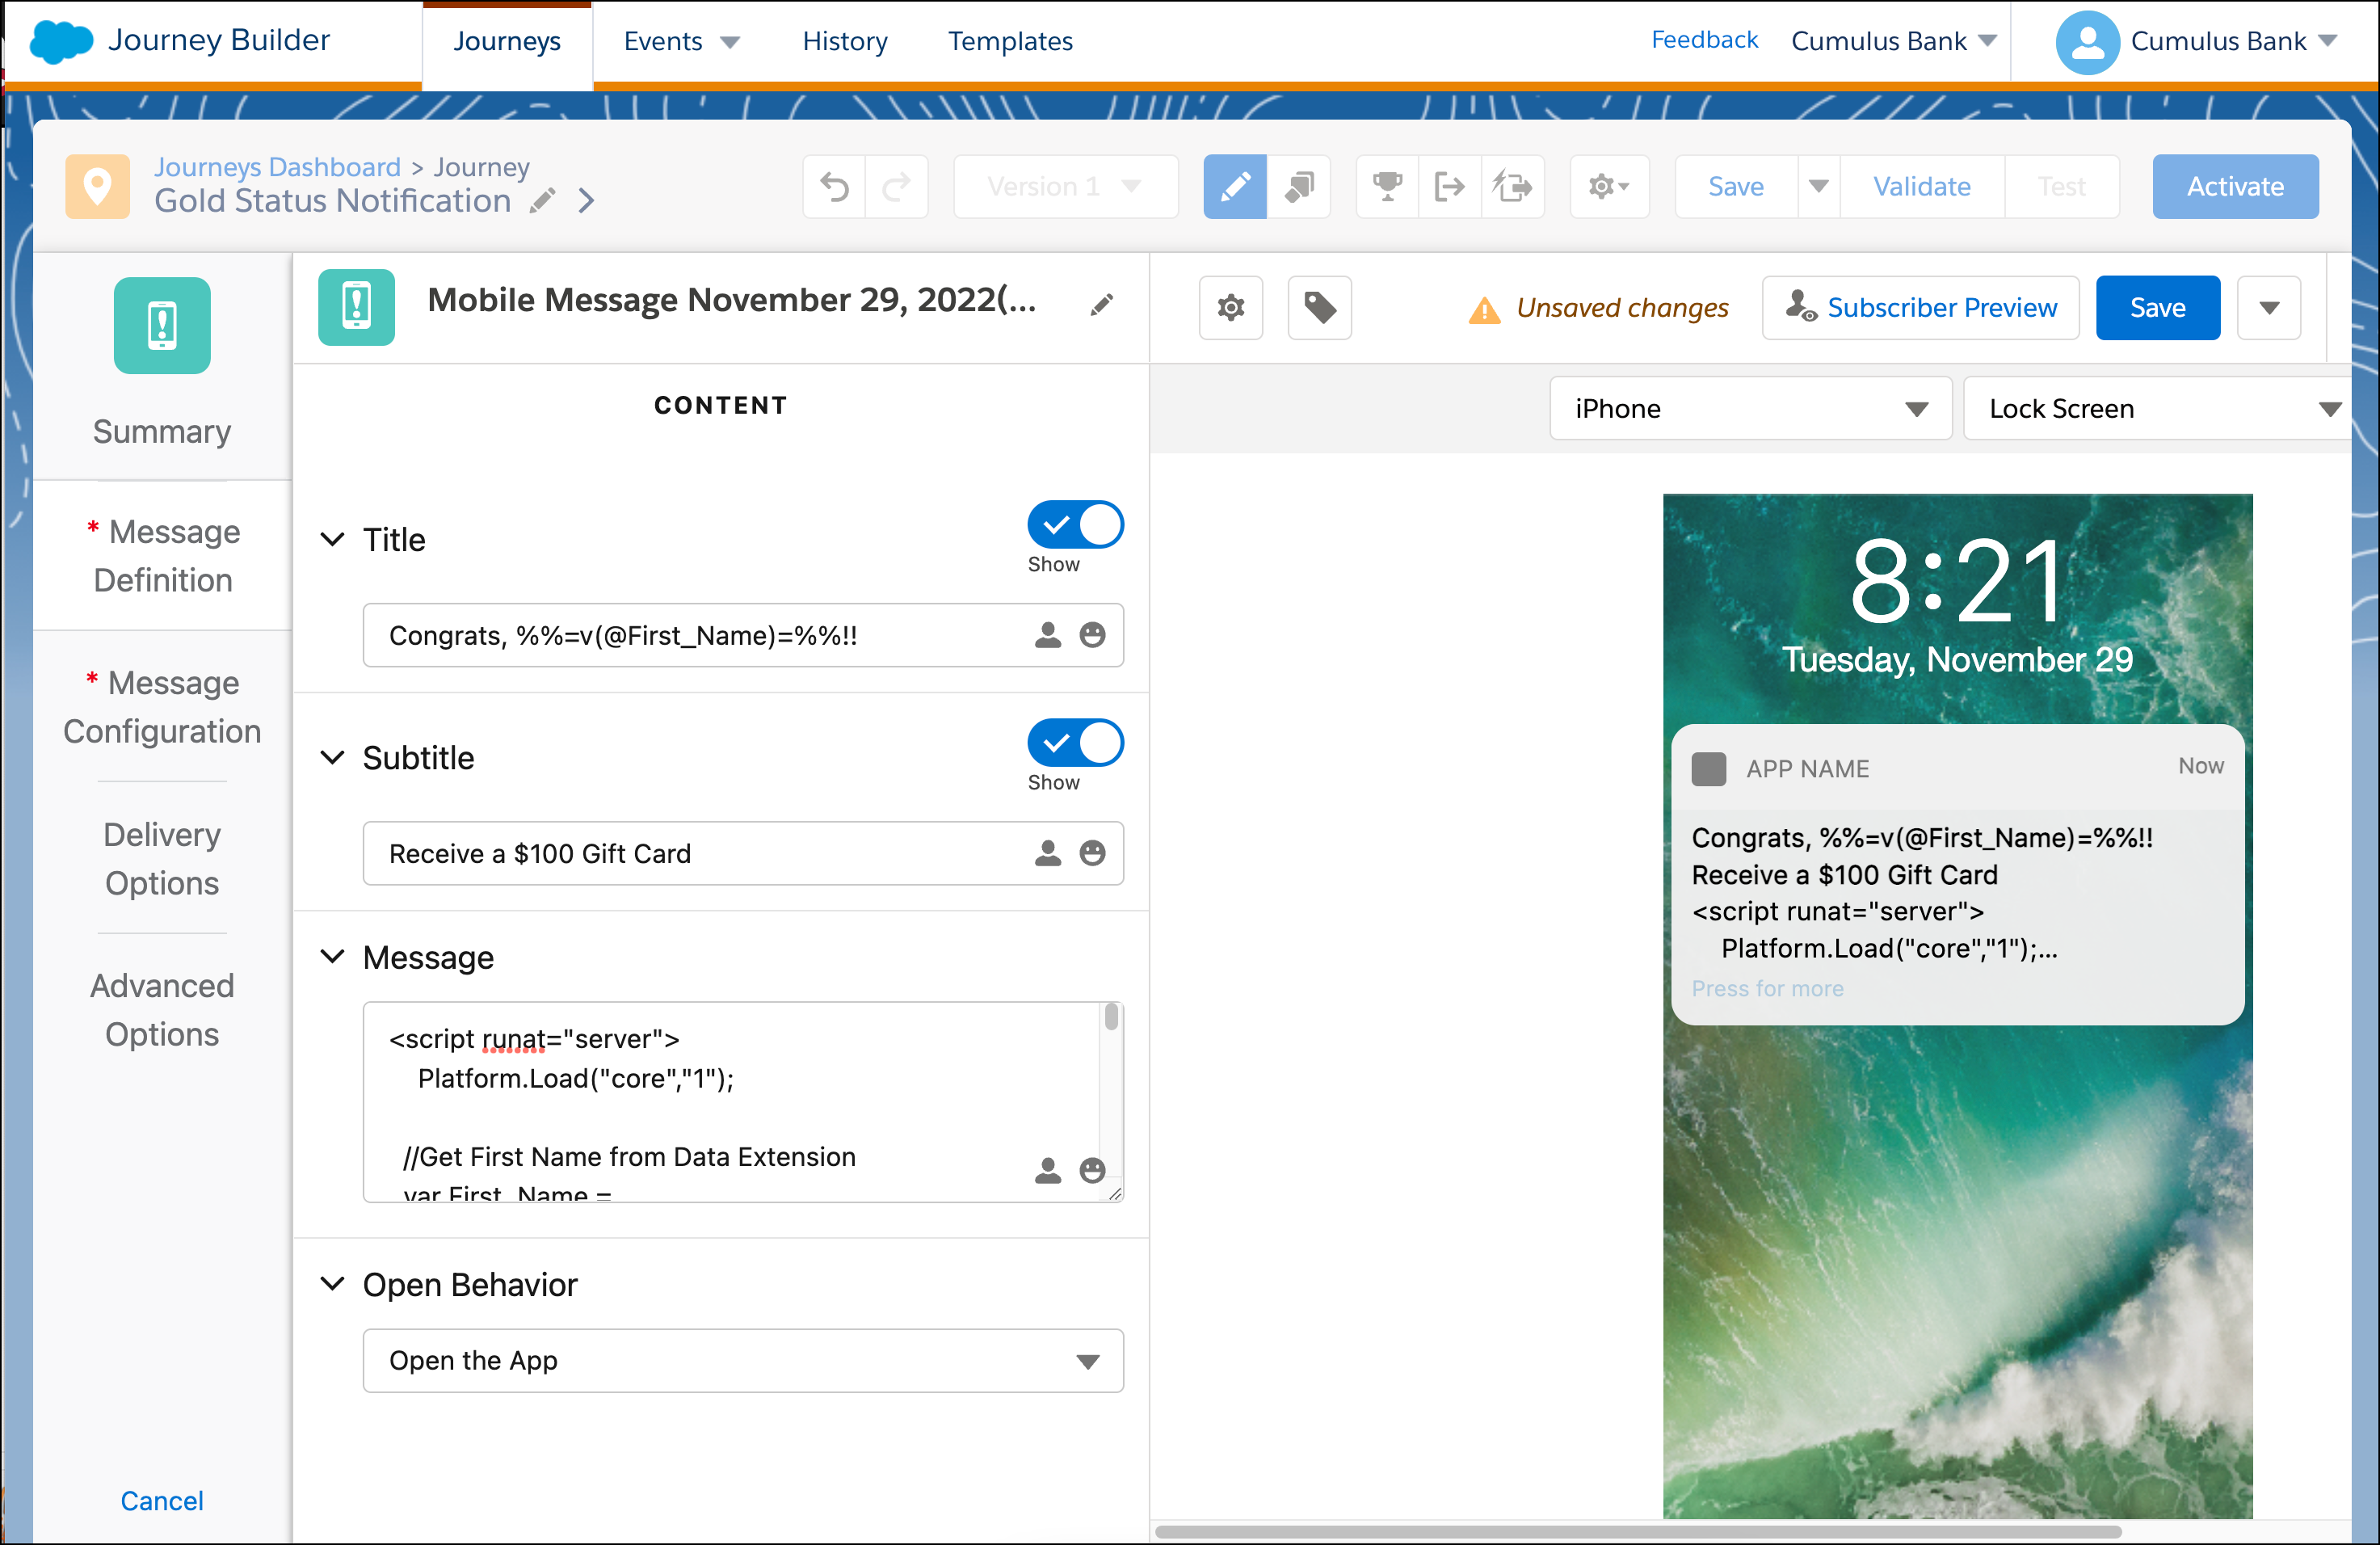Select Message Definition step
Viewport: 2380px width, 1545px height.
163,556
